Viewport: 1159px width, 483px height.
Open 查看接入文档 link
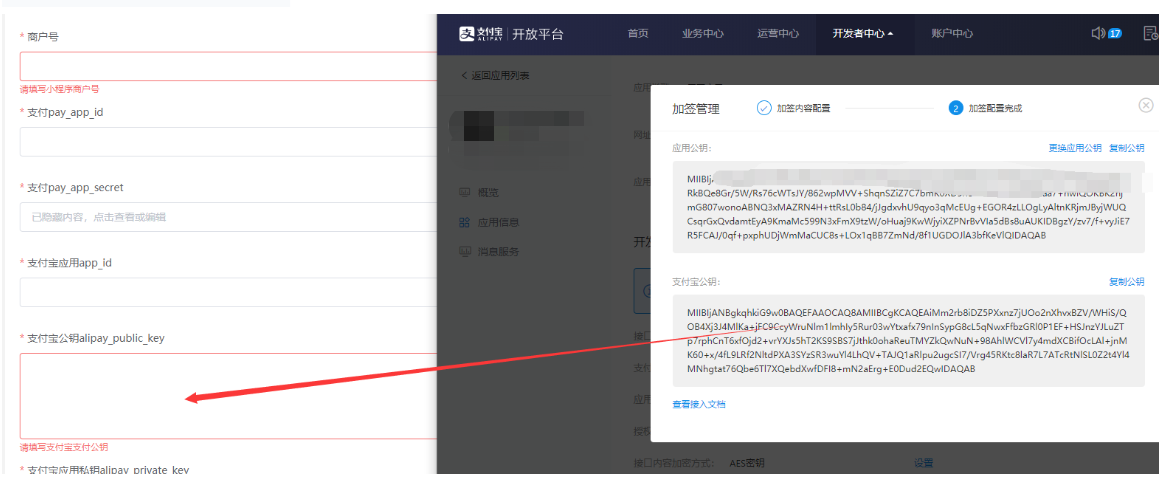(x=699, y=405)
